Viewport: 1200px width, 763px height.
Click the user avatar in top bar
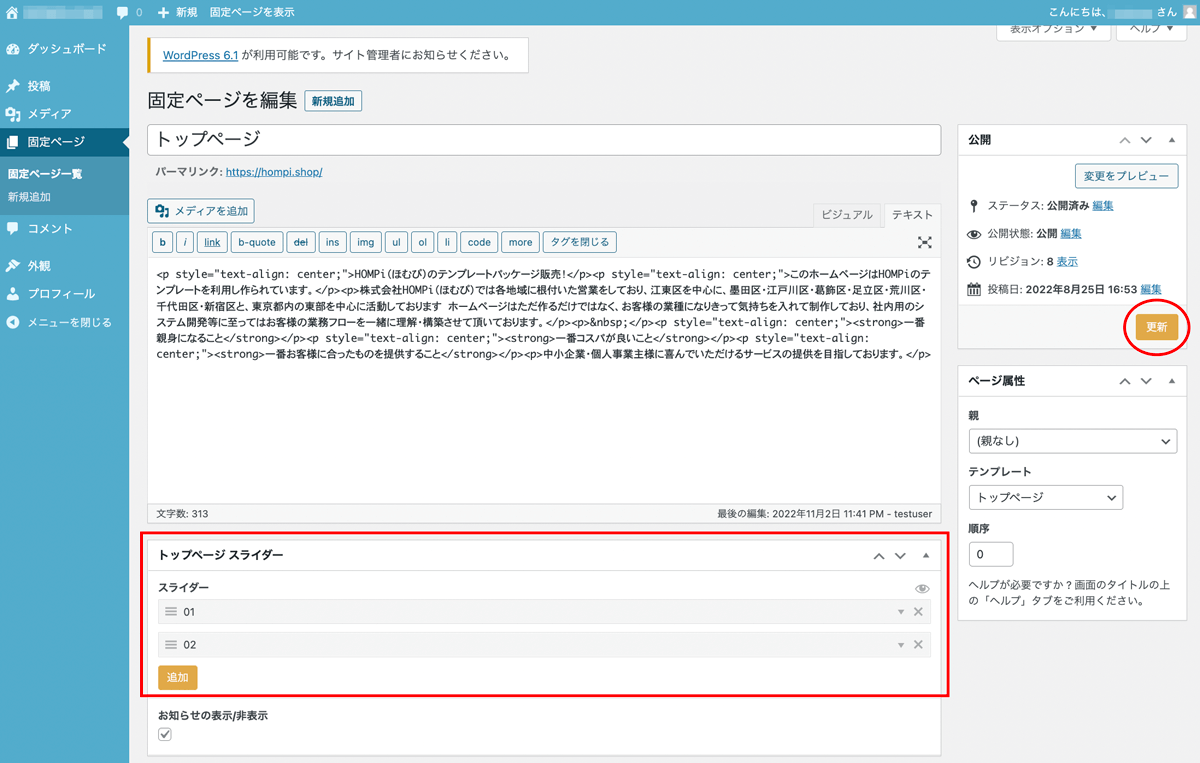tap(1188, 12)
